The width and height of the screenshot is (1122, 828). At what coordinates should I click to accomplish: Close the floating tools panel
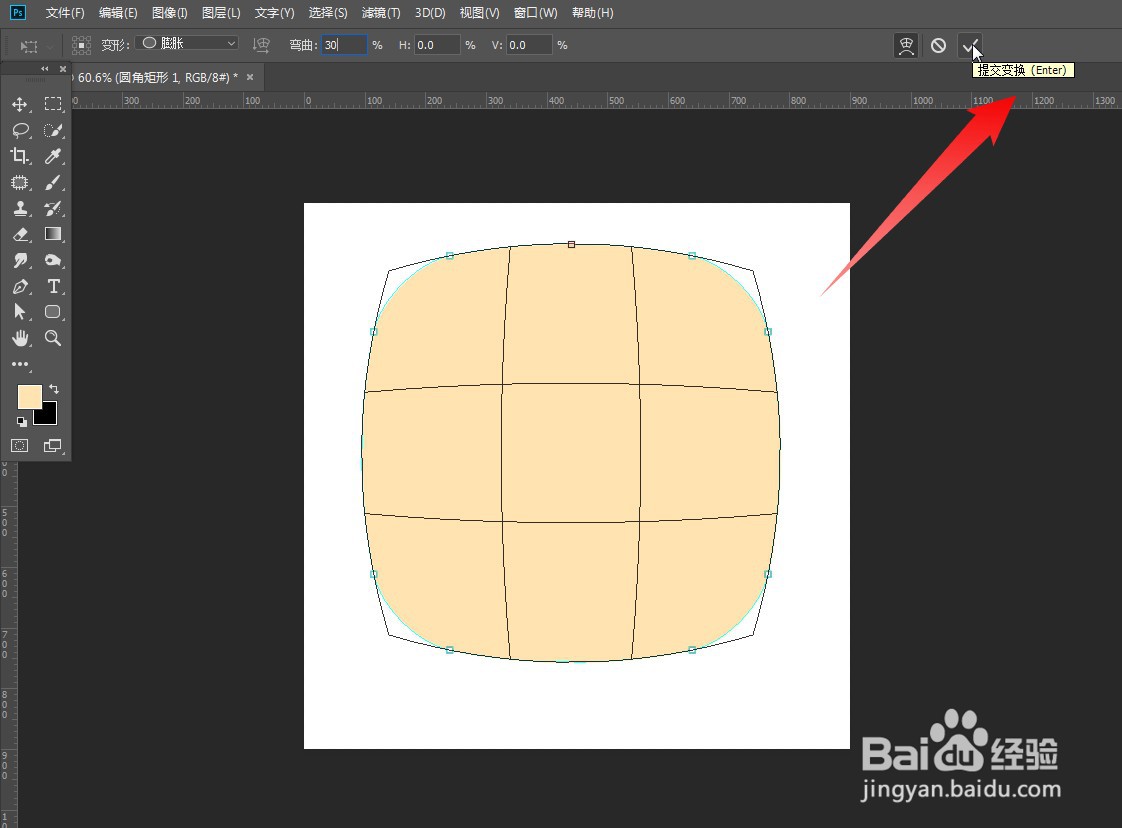click(x=62, y=69)
